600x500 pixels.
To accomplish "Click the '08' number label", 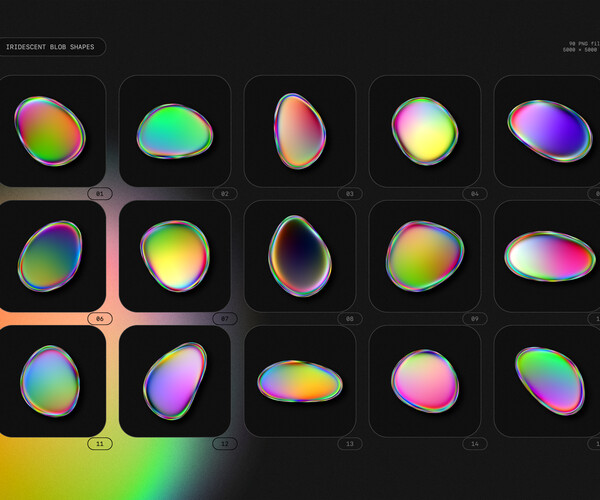I will click(x=350, y=319).
